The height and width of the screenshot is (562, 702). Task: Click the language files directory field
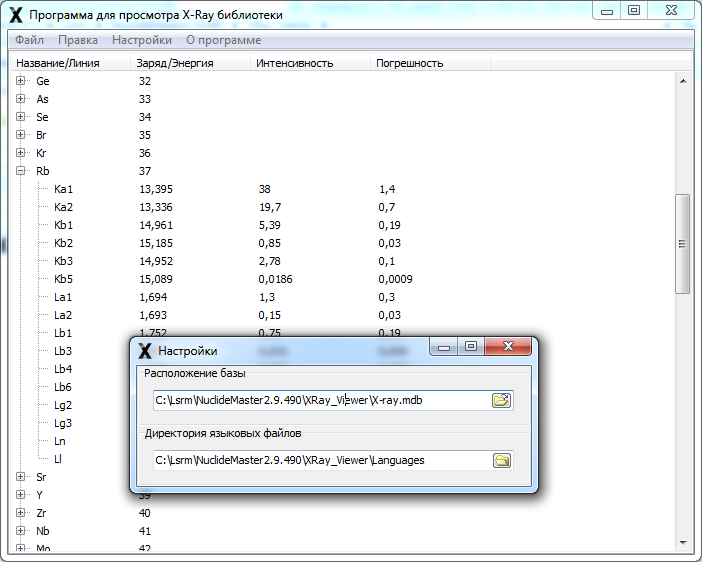tap(320, 460)
